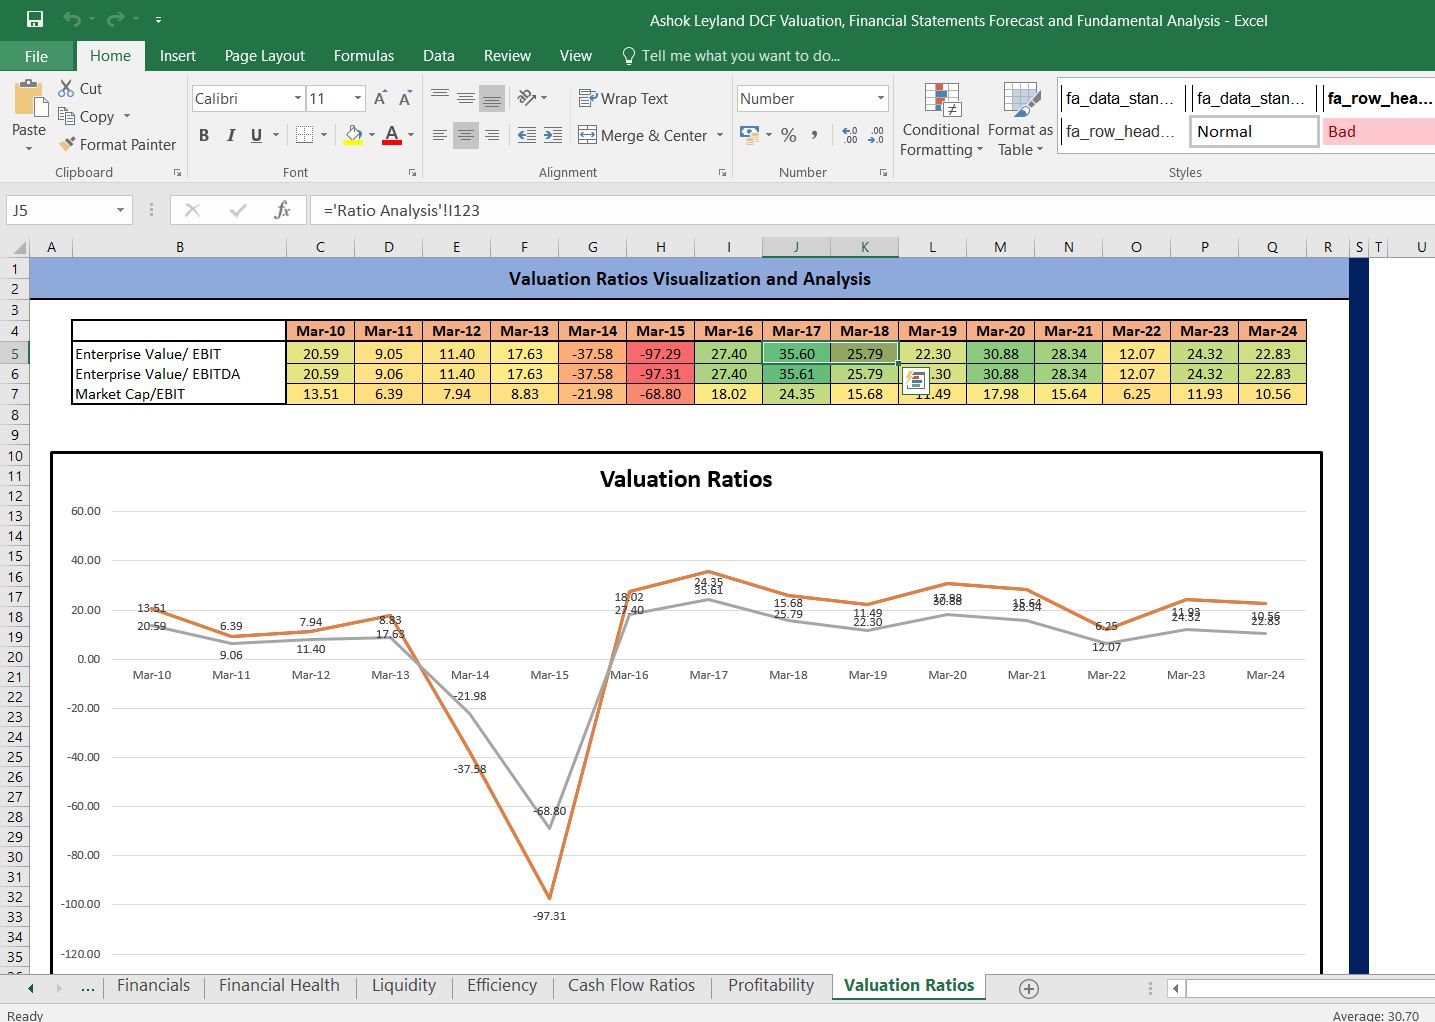
Task: Open the Liquidity sheet tab
Action: coord(404,986)
